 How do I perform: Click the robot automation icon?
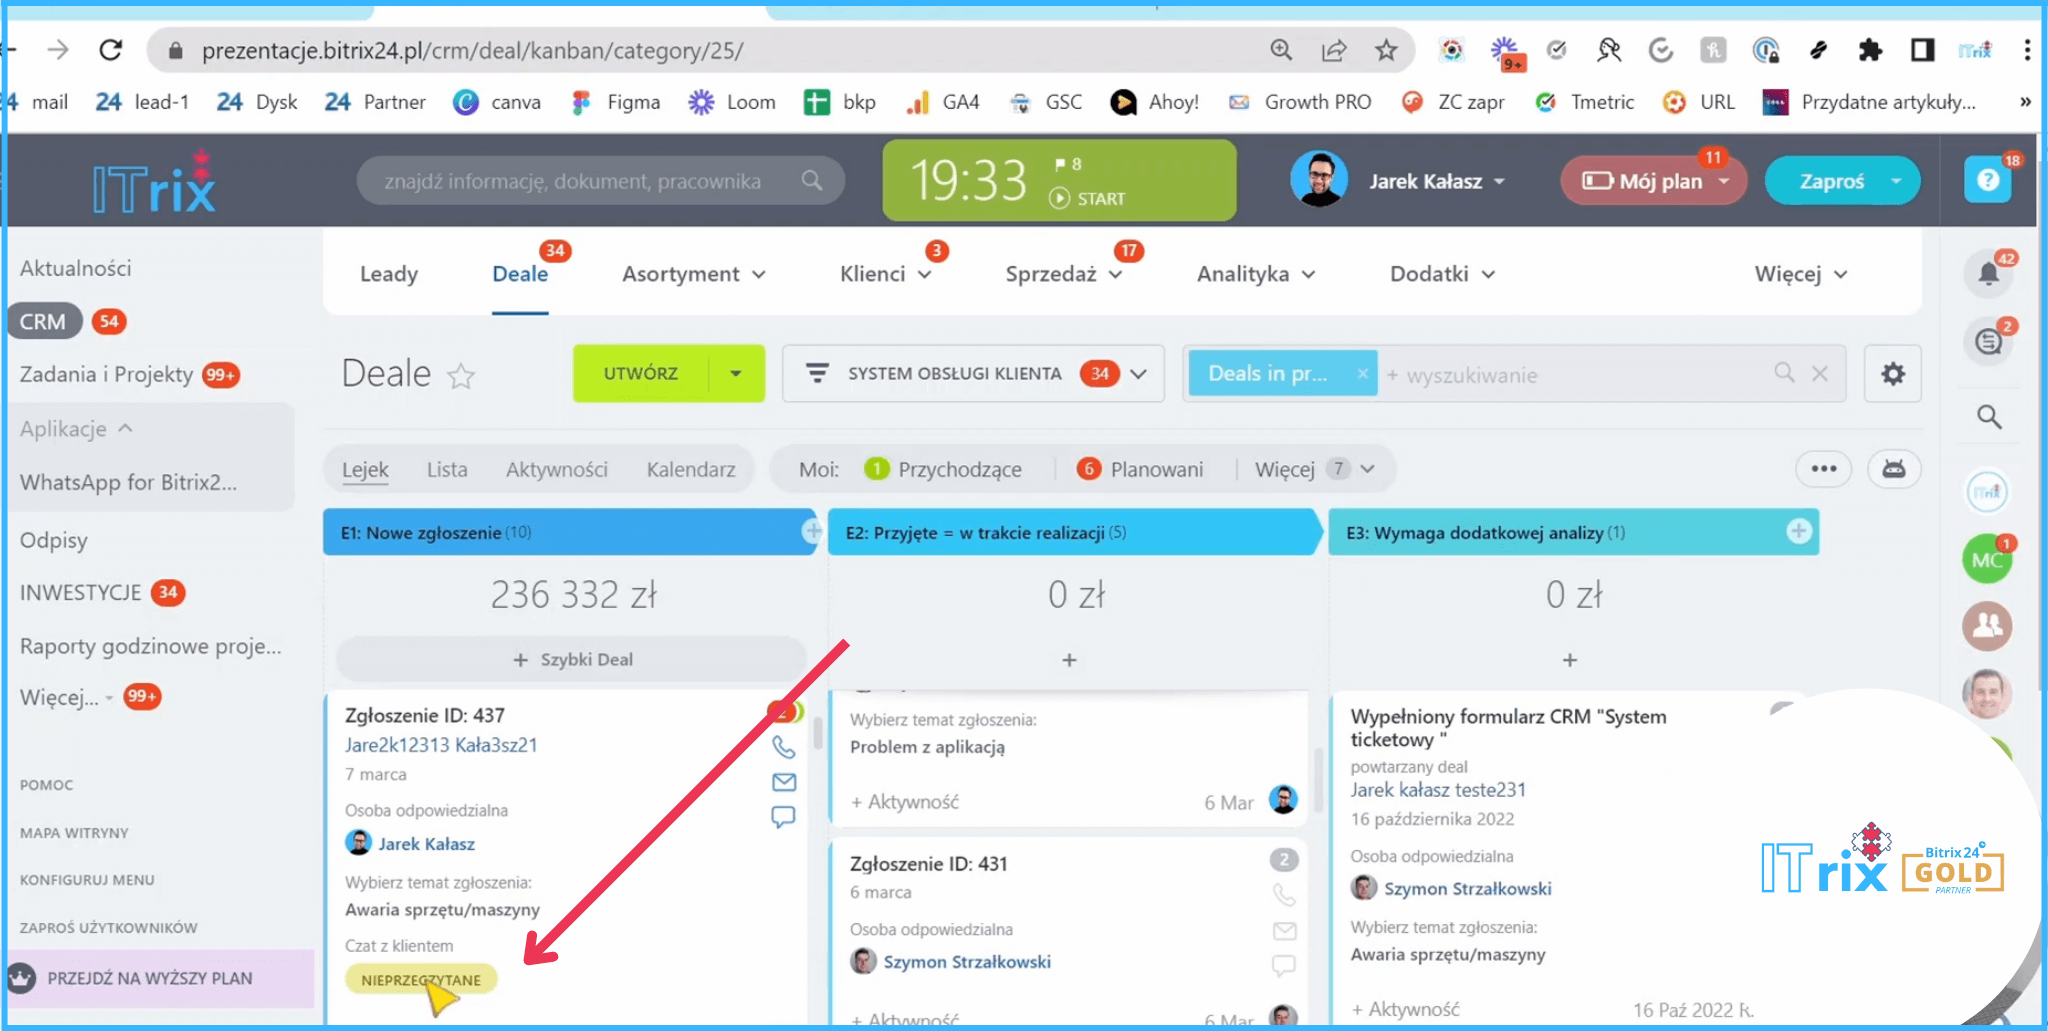(x=1893, y=469)
